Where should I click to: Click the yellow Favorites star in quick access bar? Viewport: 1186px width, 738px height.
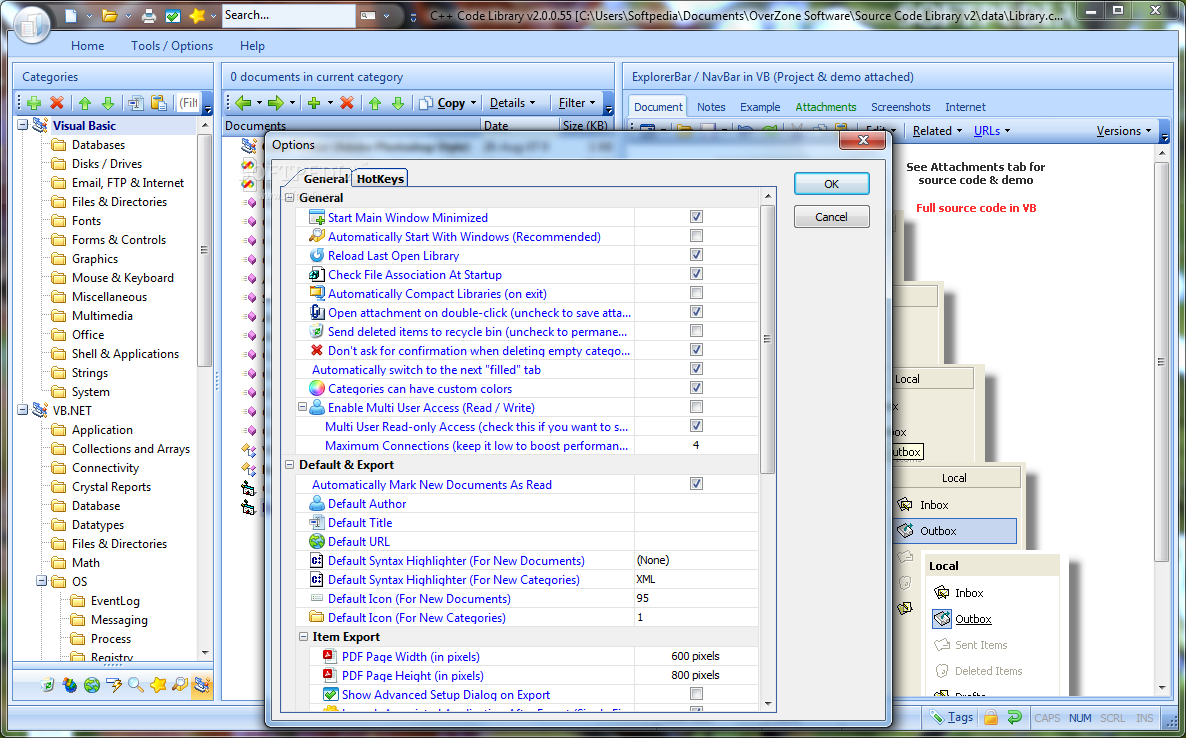[x=197, y=15]
